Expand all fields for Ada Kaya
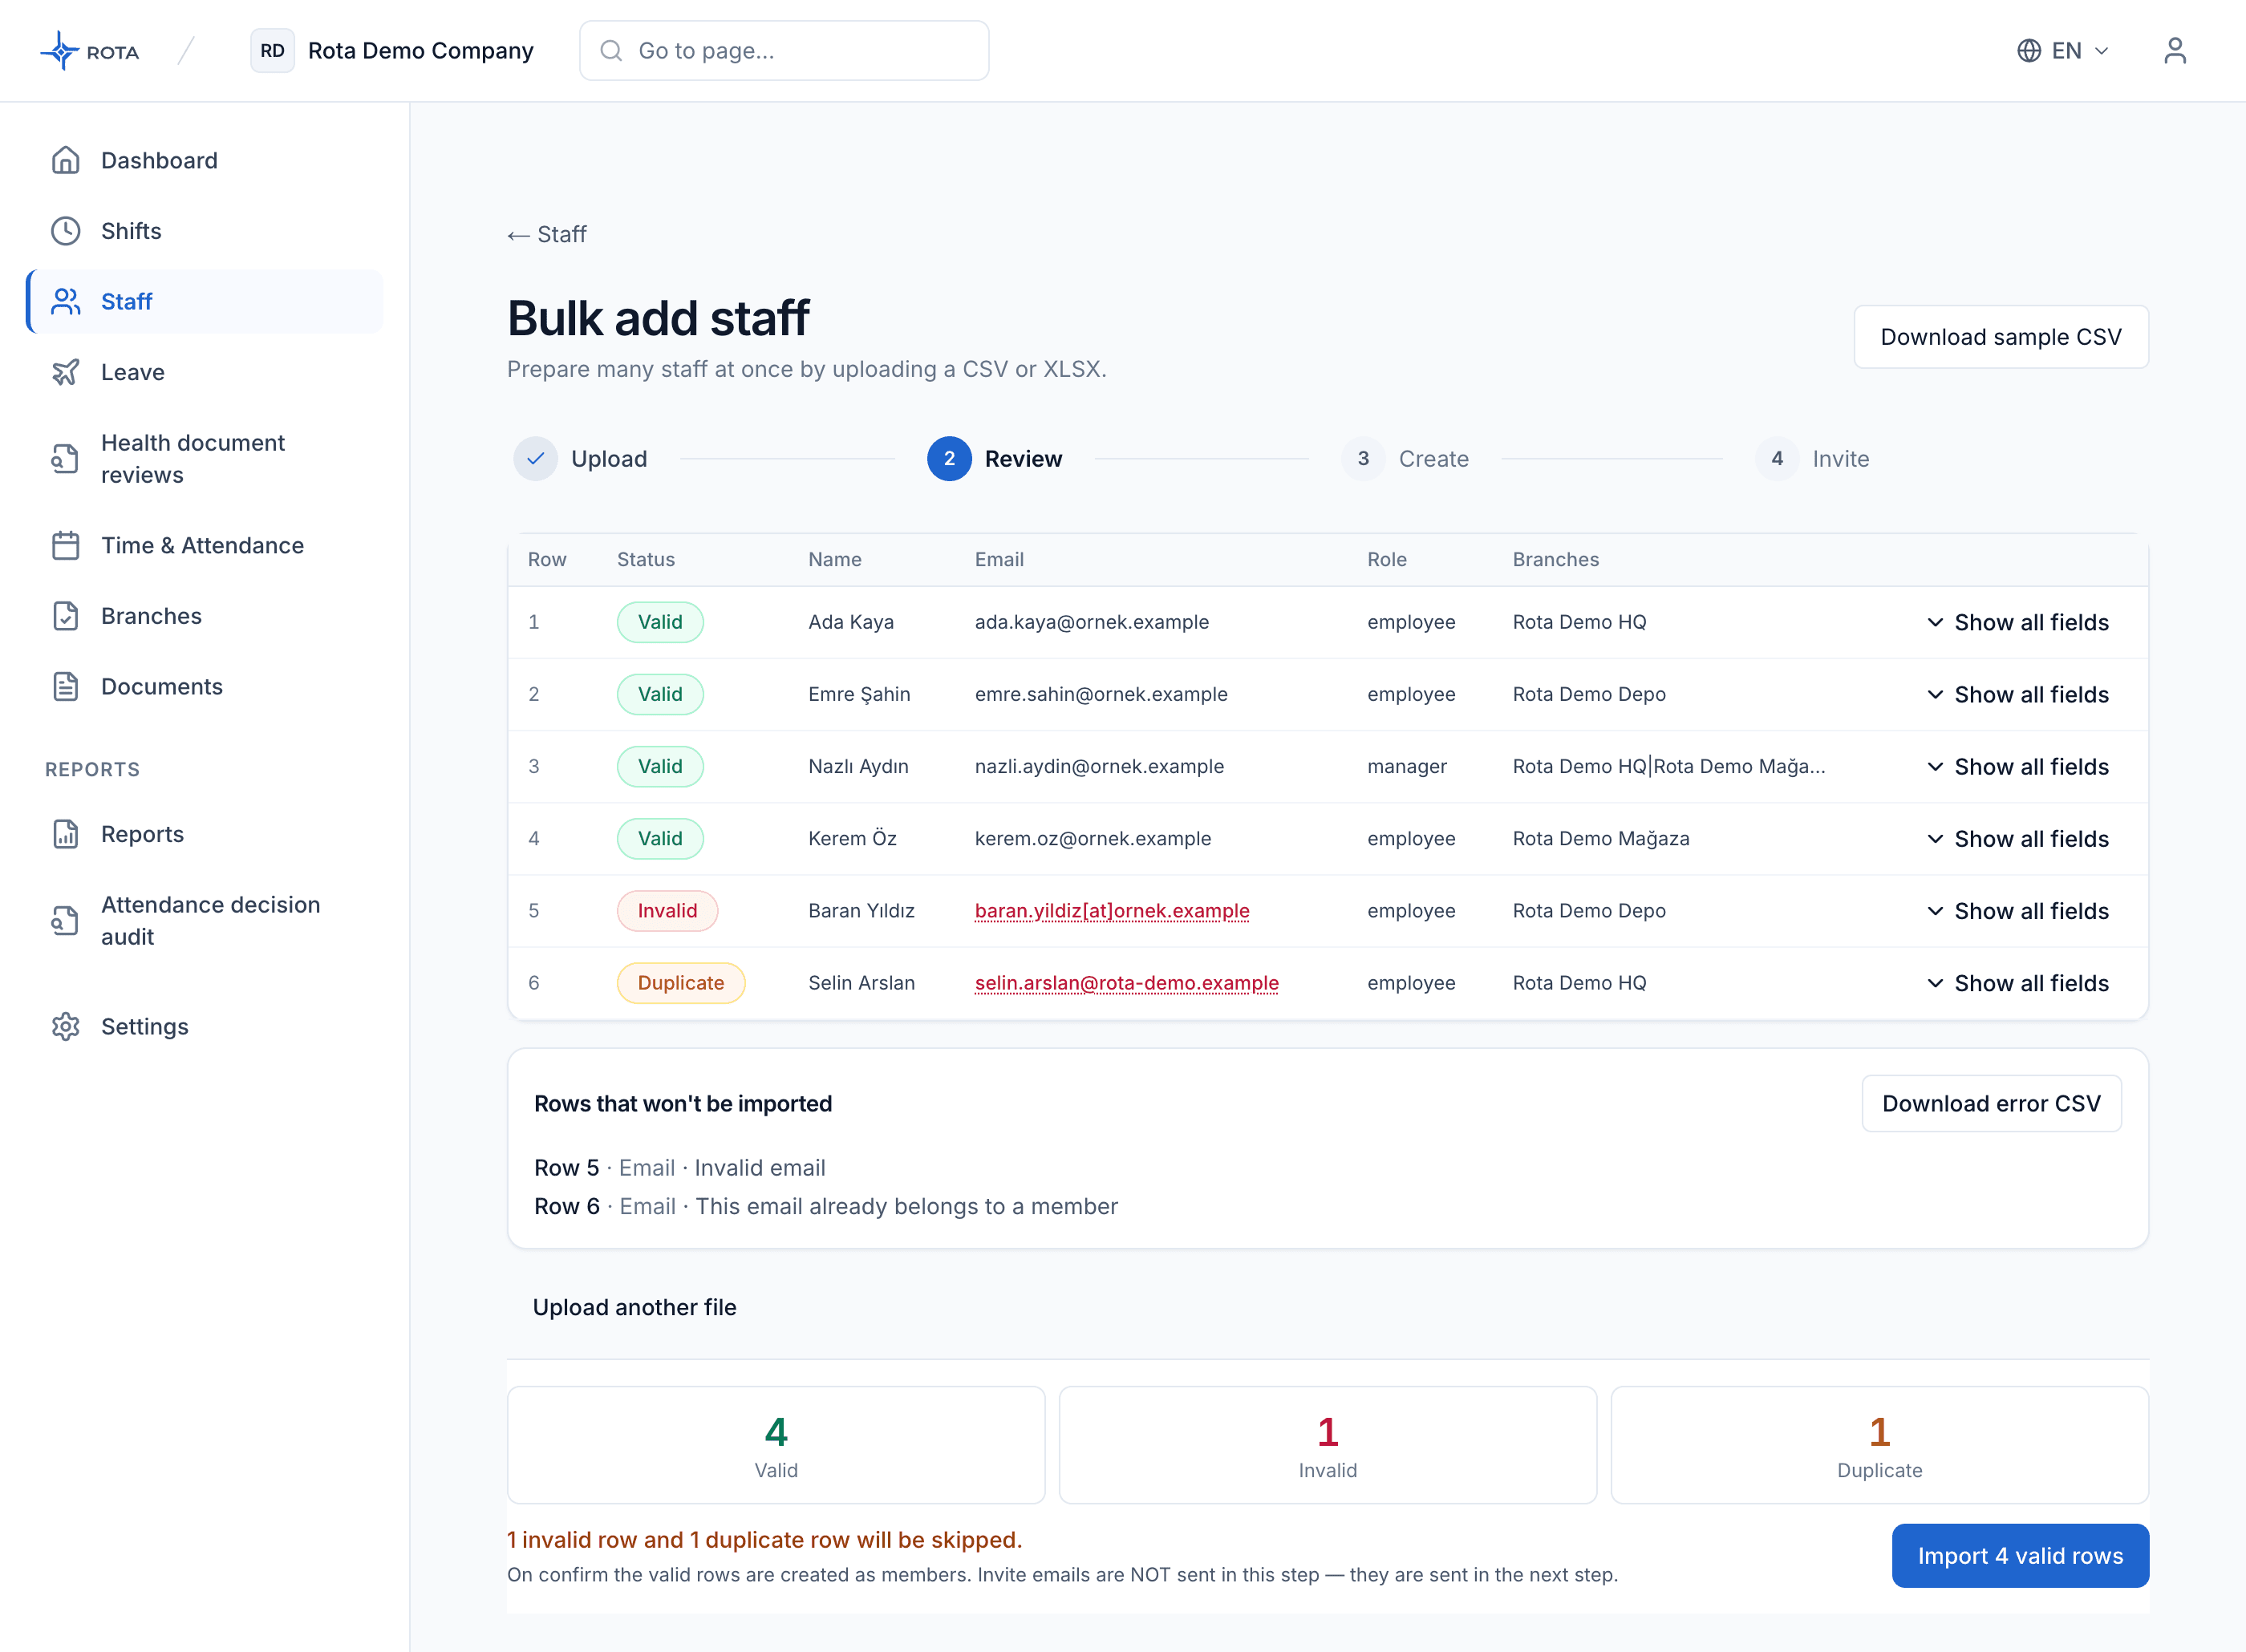Screen dimensions: 2246x1652 2018,622
